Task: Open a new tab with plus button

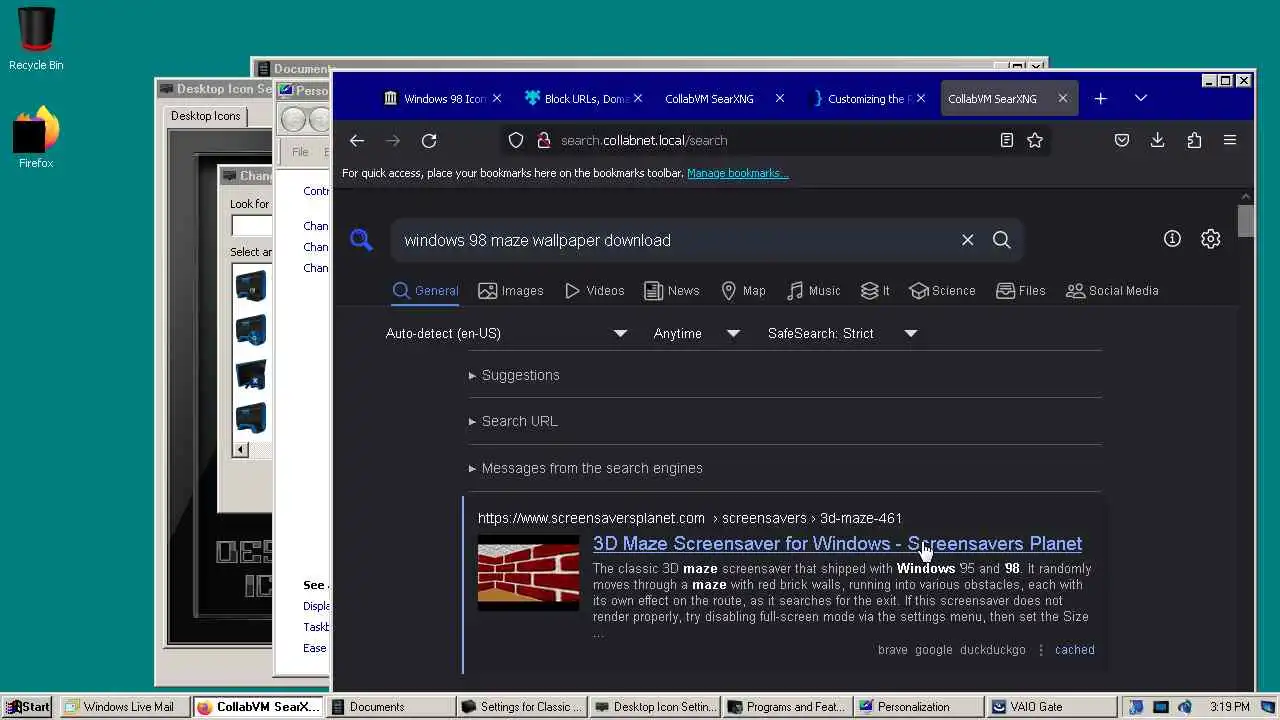Action: pyautogui.click(x=1101, y=99)
